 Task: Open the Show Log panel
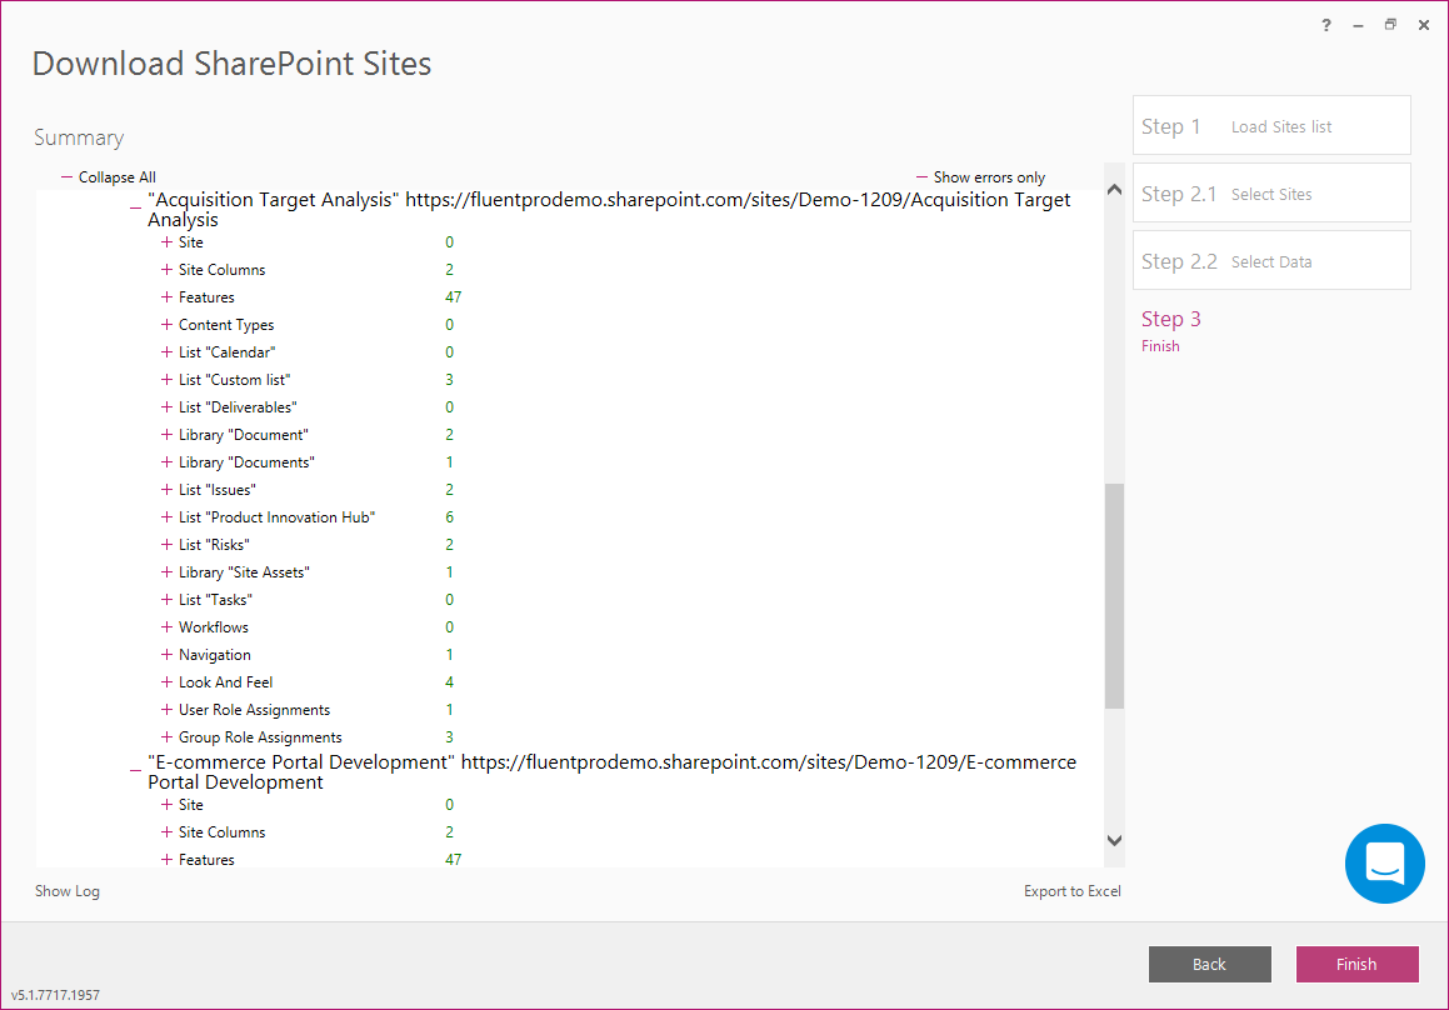(x=66, y=891)
